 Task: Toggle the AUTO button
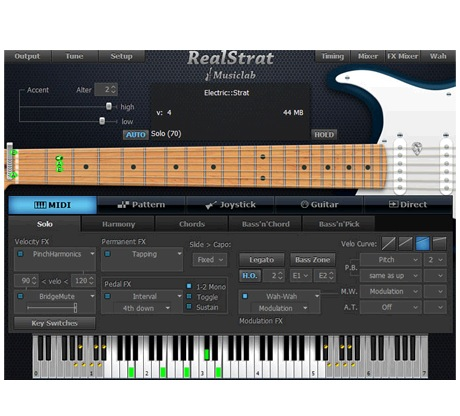(136, 135)
